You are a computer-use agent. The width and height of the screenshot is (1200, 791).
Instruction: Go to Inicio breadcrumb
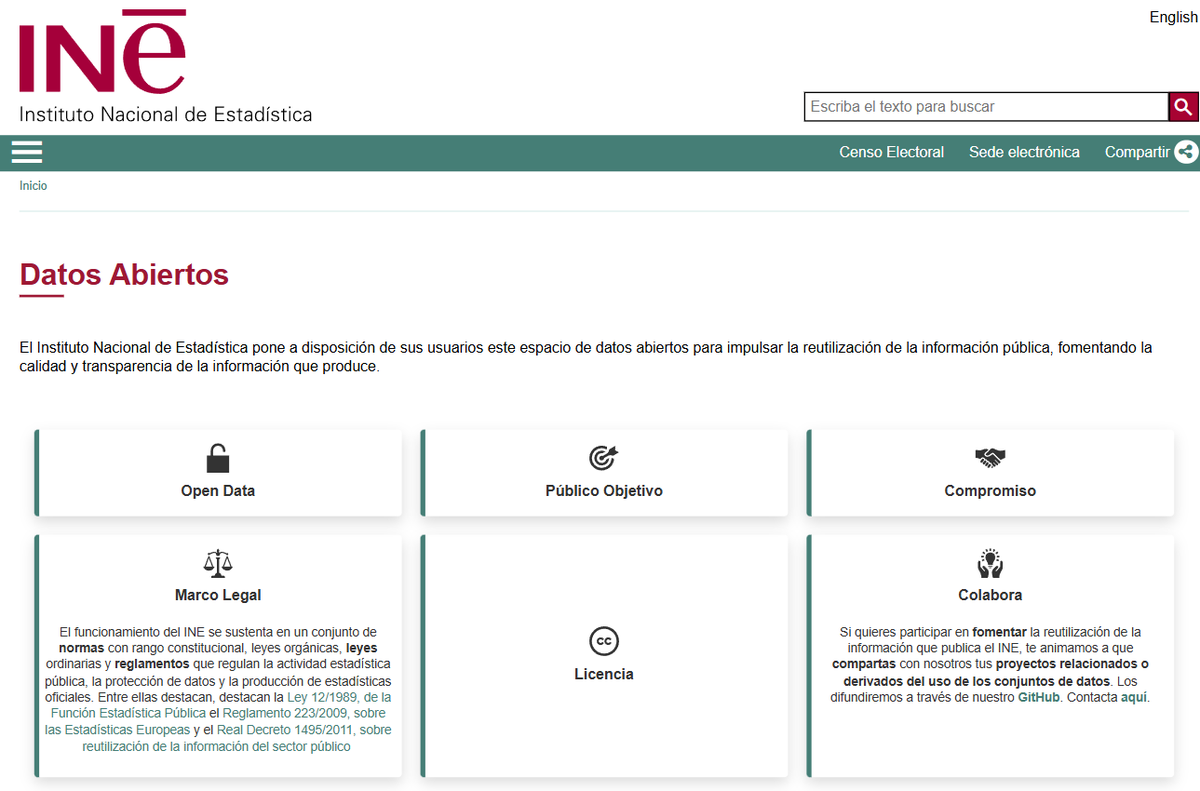click(x=33, y=186)
